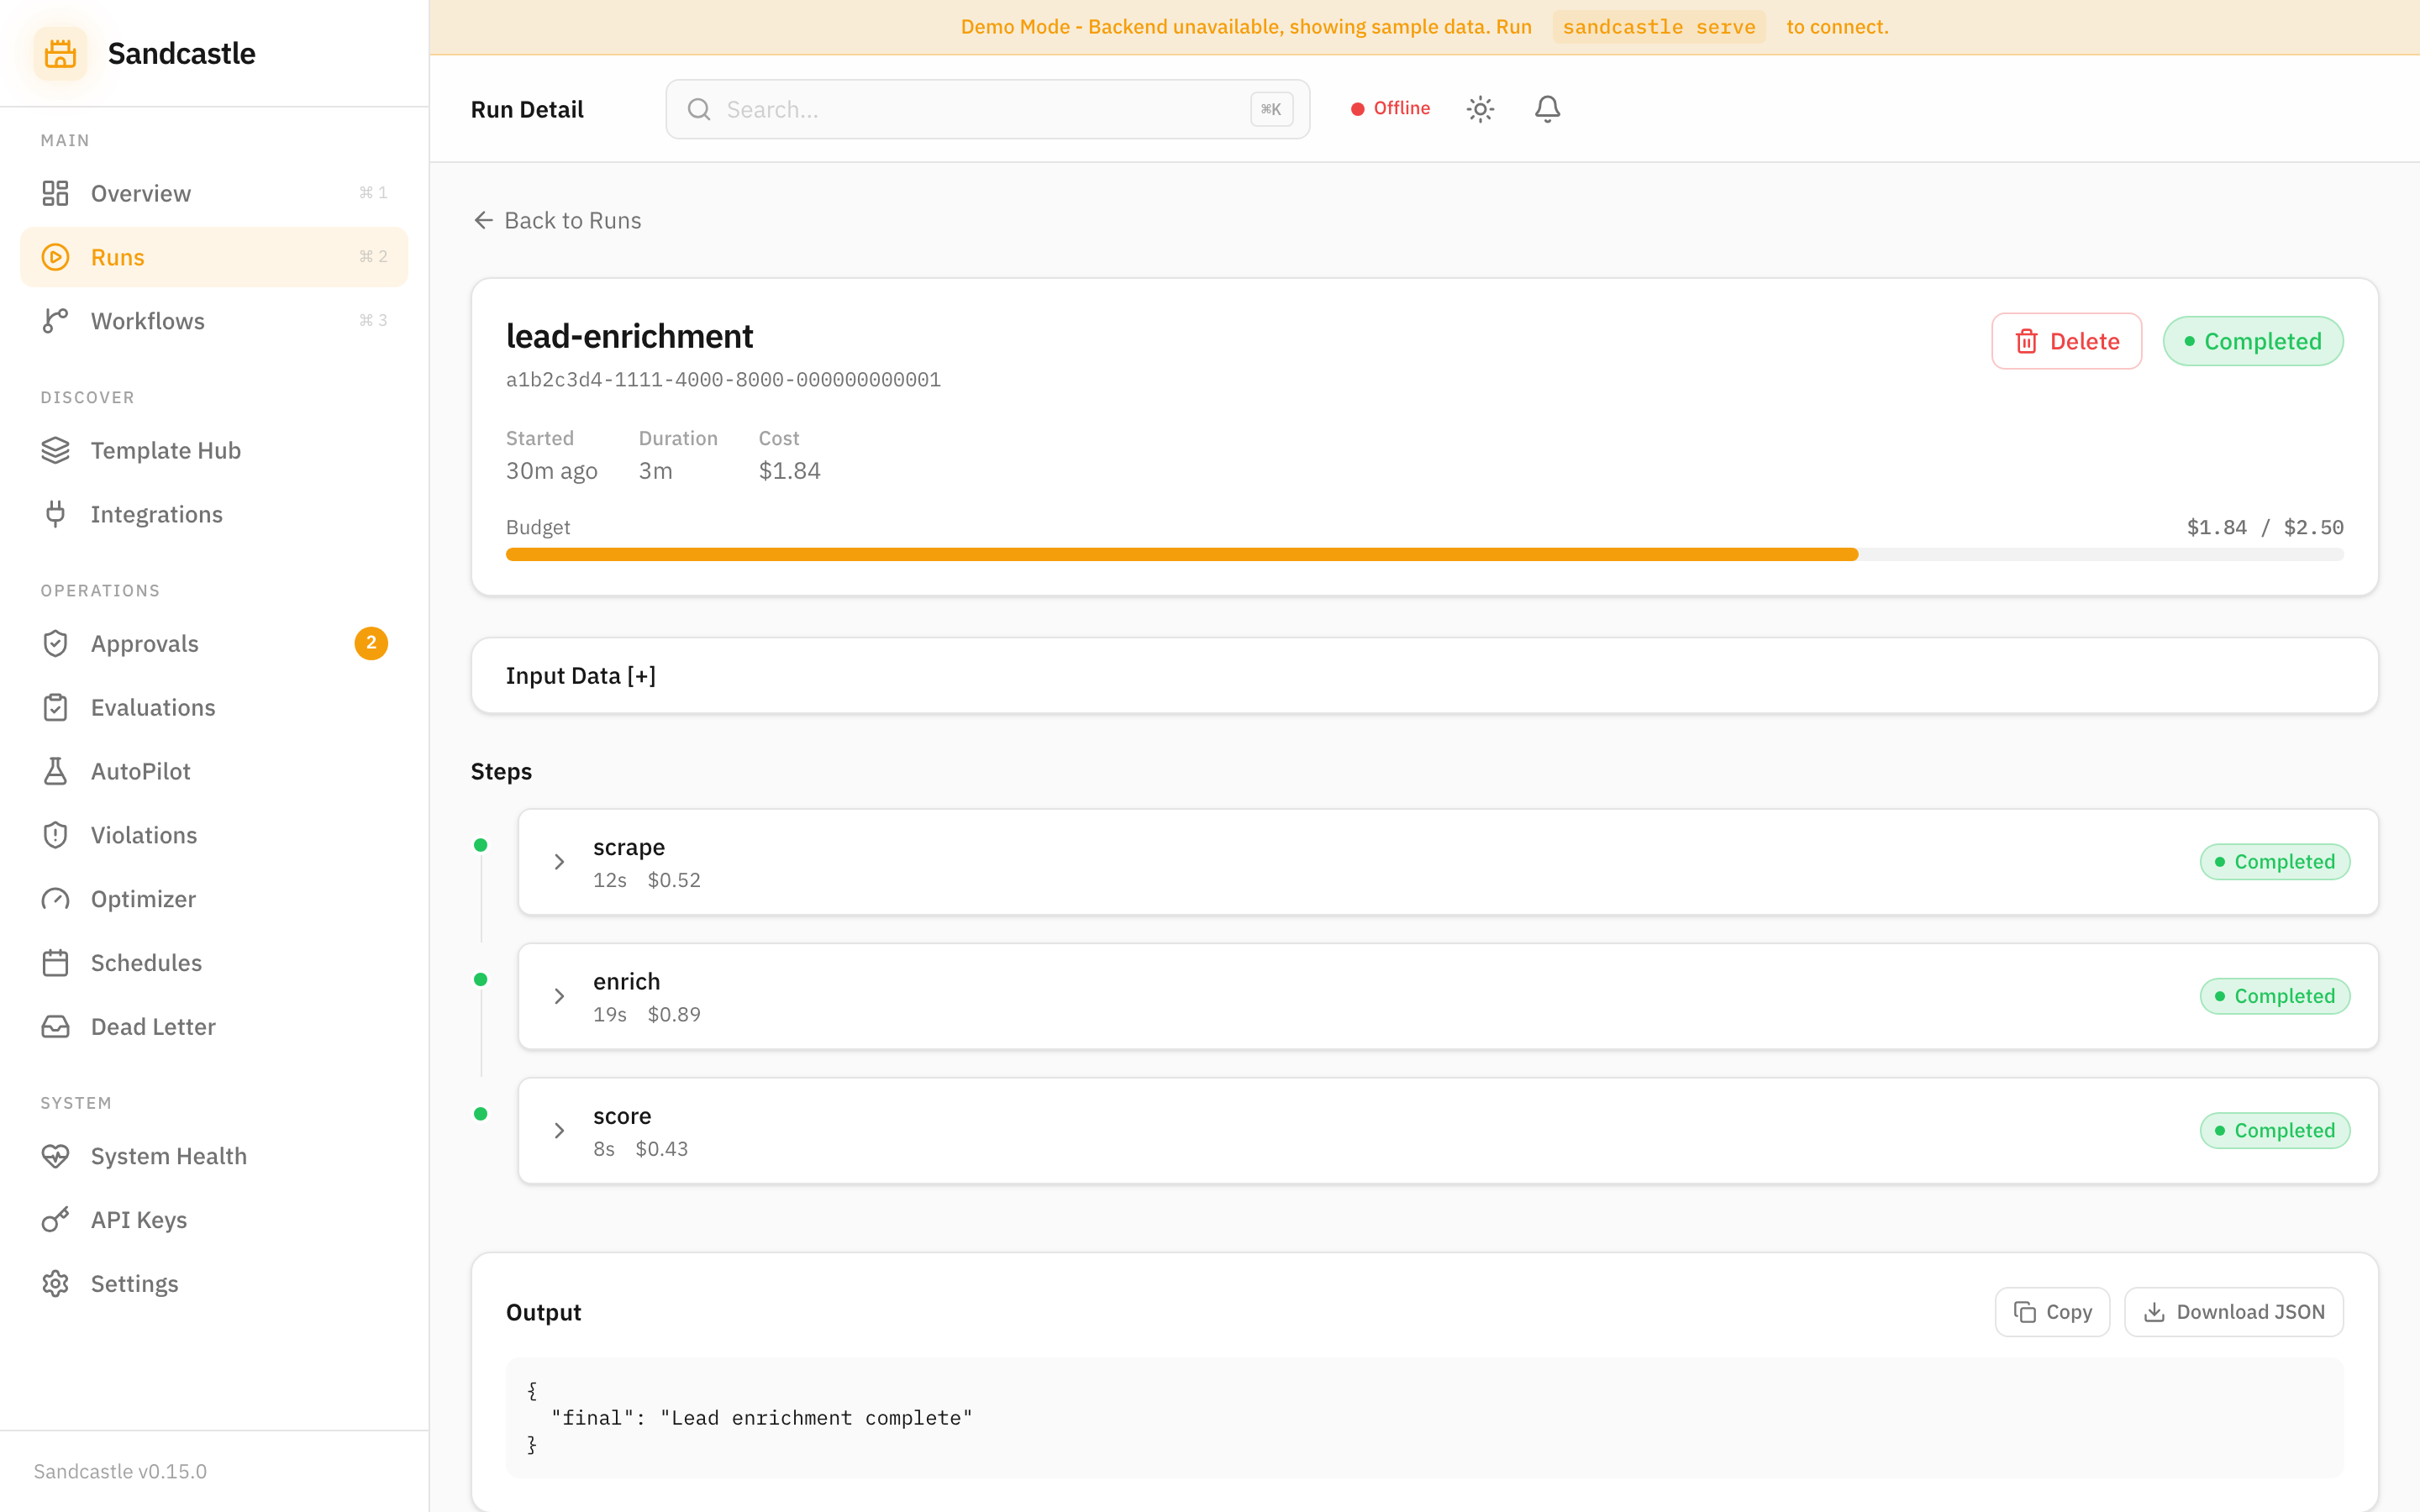
Task: Expand the scrape step chevron
Action: point(559,862)
